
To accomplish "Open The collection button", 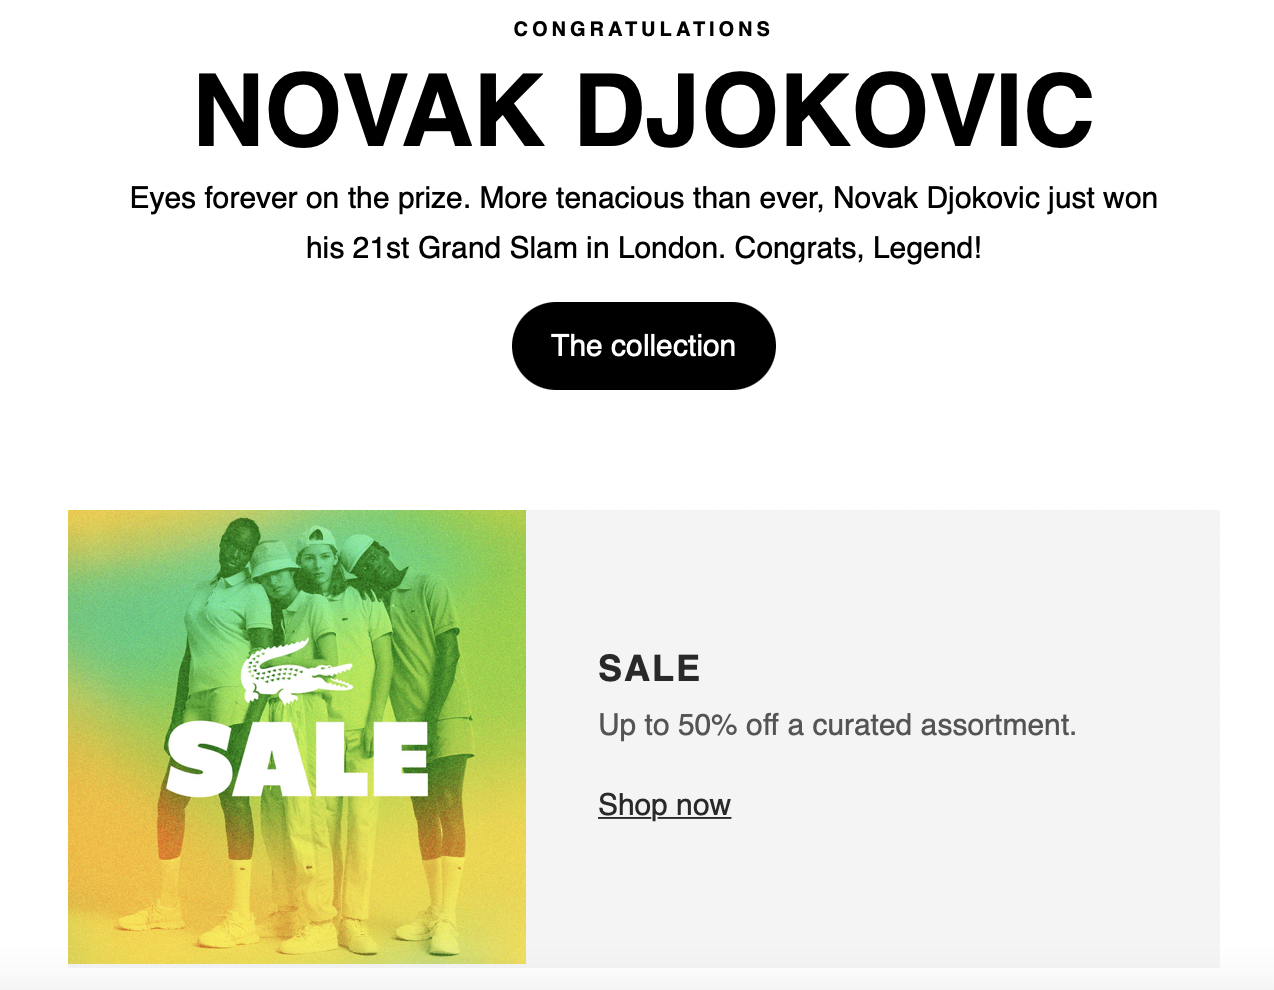I will click(643, 346).
